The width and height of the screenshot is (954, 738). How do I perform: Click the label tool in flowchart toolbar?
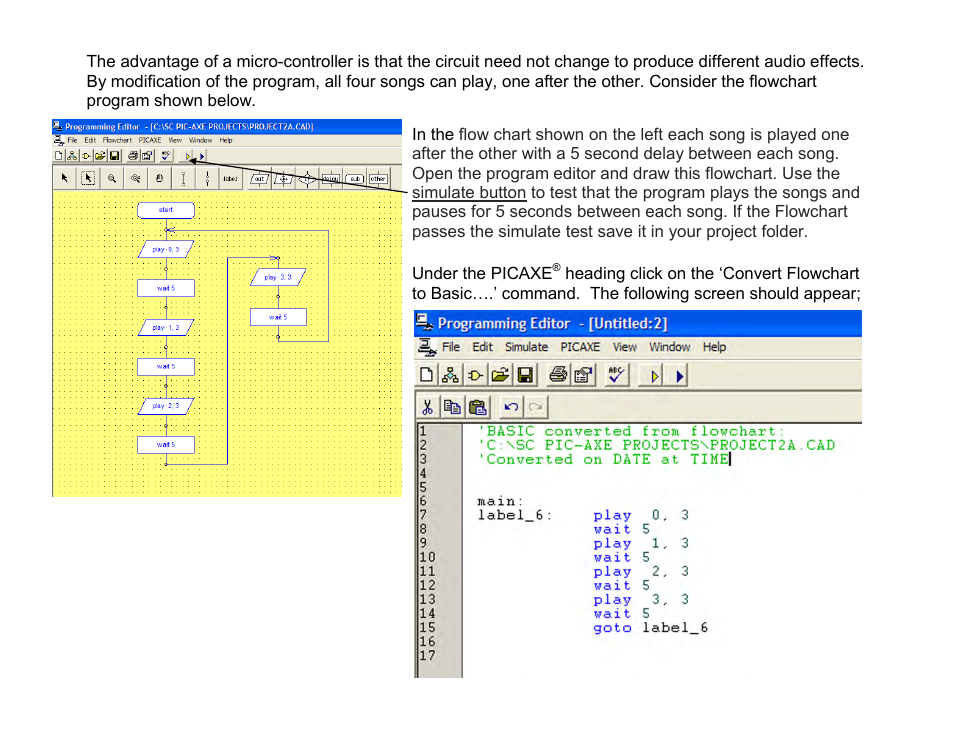pos(230,178)
